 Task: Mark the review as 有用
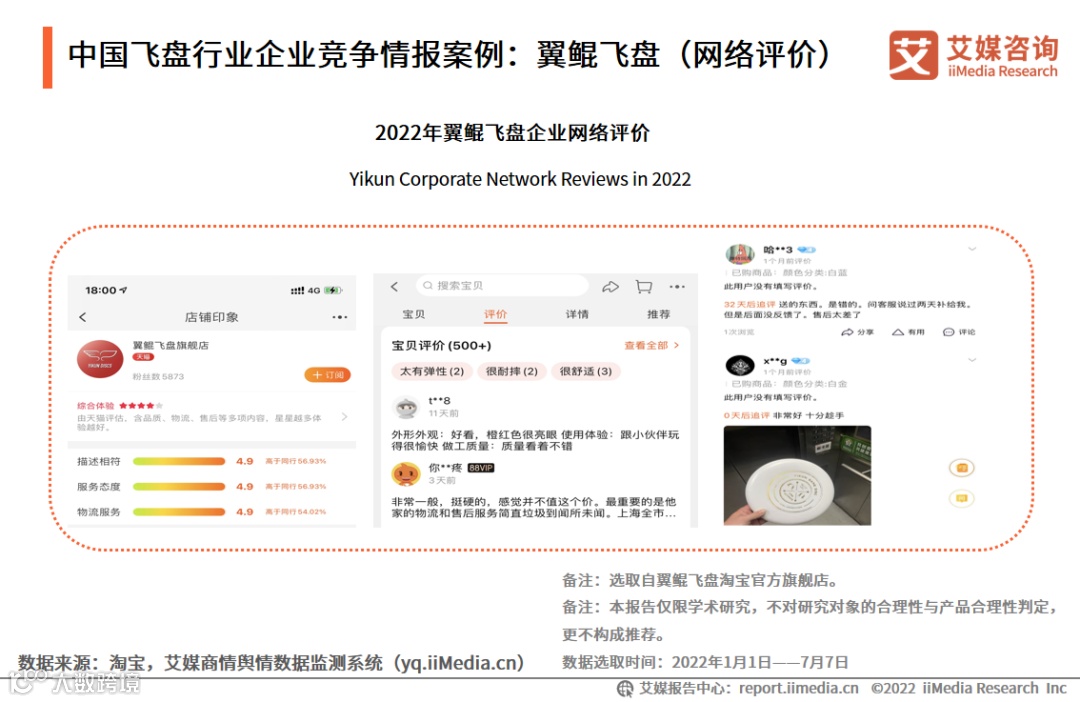tap(908, 332)
